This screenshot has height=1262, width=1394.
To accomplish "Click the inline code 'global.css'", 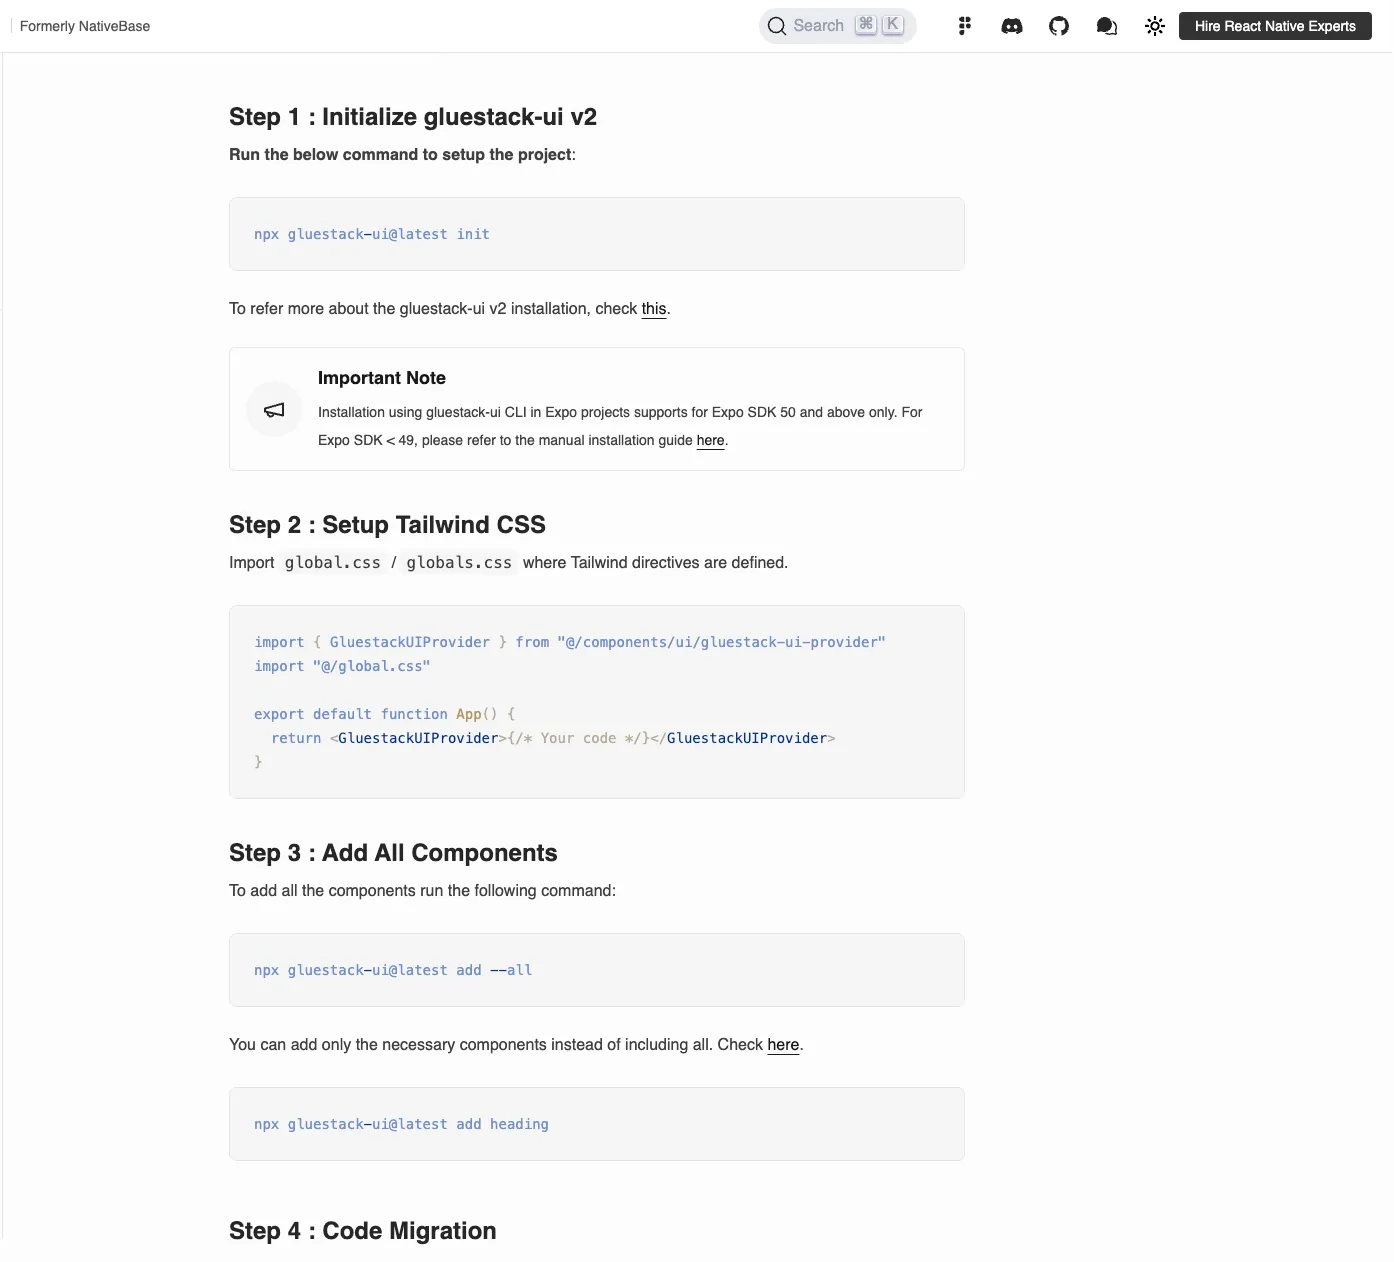I will (332, 562).
